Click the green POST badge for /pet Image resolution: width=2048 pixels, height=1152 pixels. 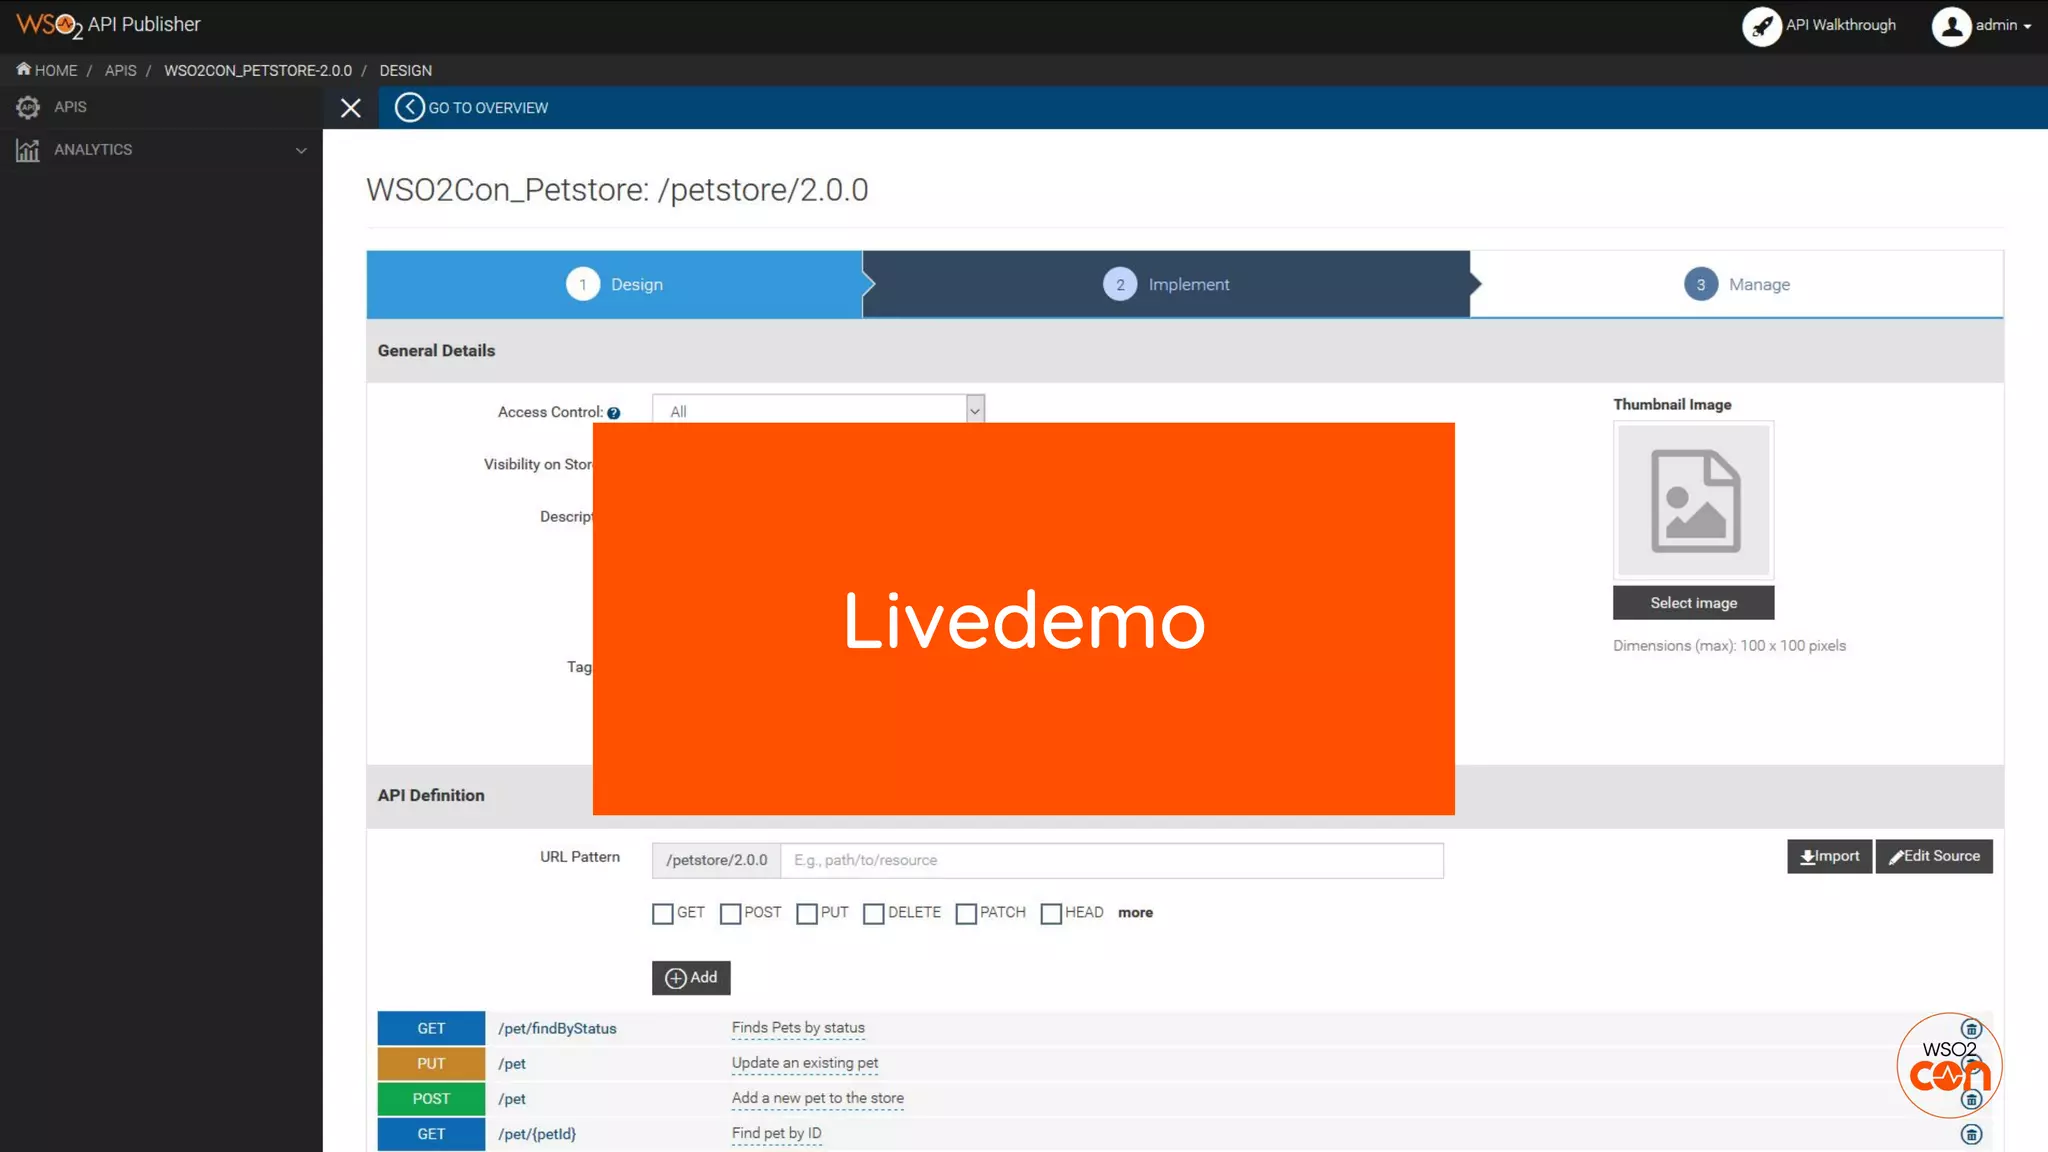click(431, 1099)
